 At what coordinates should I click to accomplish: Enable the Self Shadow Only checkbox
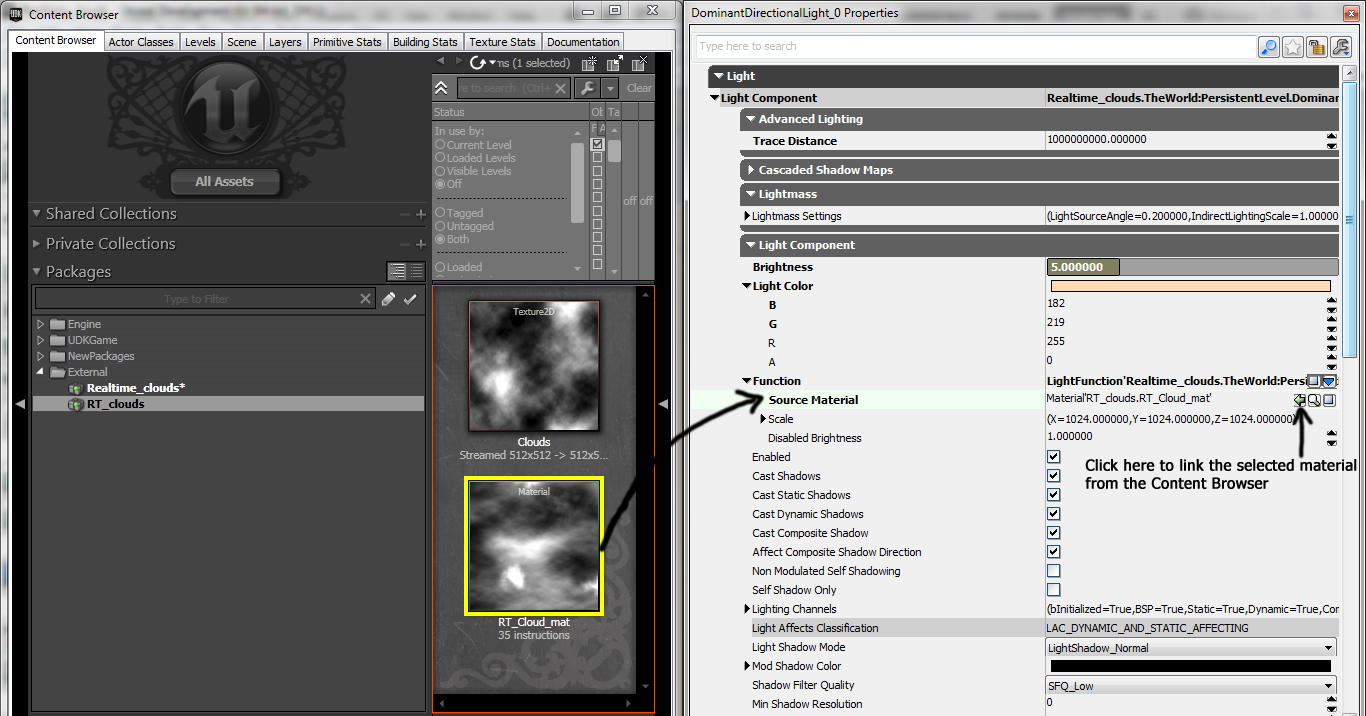1053,589
